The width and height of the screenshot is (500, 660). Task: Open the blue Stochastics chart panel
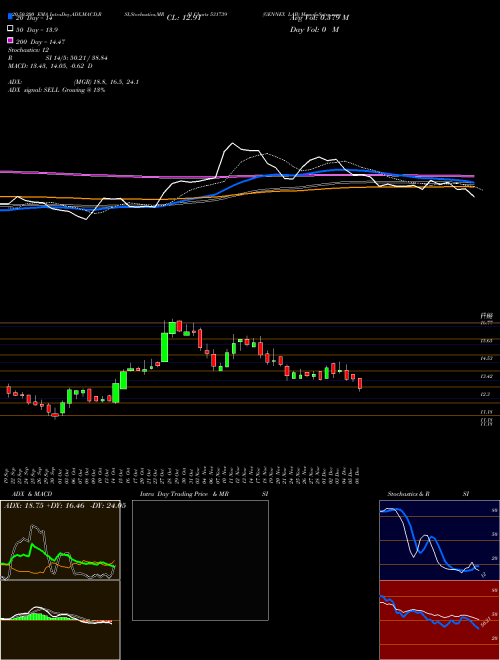click(x=439, y=540)
